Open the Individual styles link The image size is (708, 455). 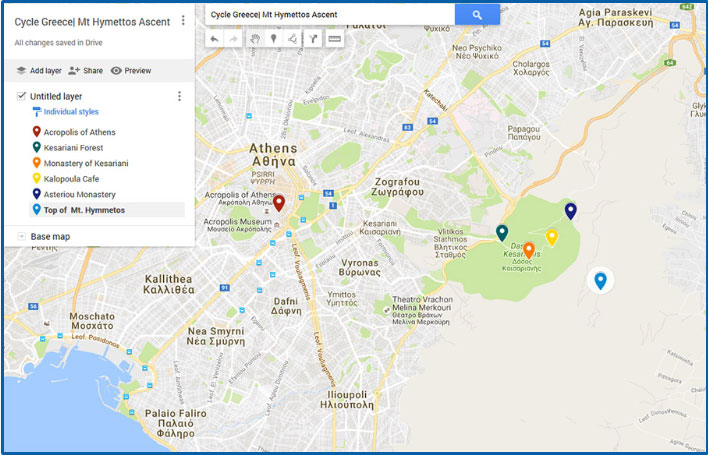[x=71, y=111]
